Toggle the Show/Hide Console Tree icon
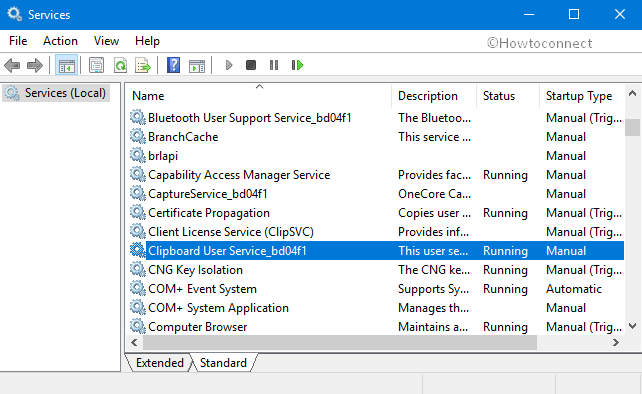 point(66,65)
